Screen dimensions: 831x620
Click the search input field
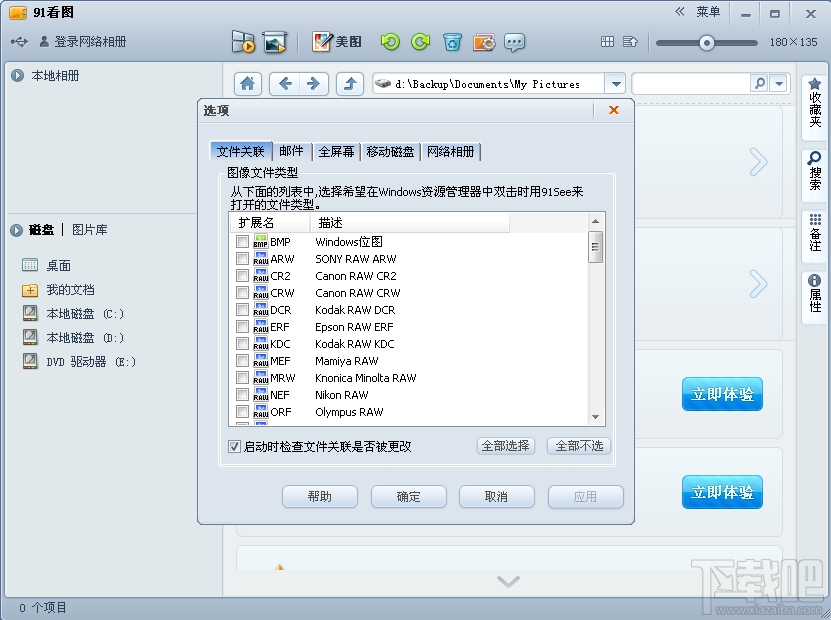point(691,83)
